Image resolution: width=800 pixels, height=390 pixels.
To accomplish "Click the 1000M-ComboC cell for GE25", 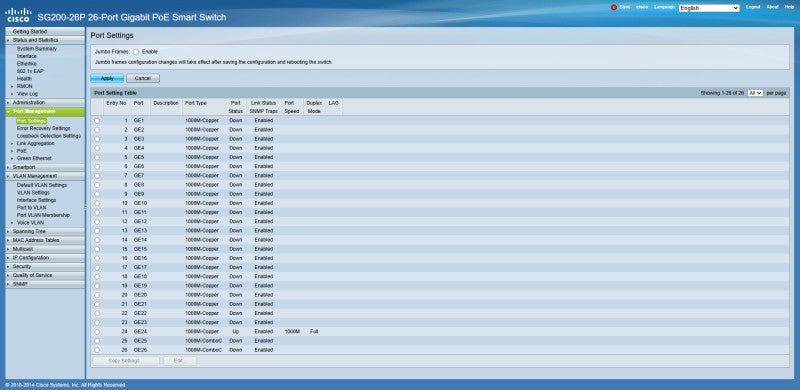I will pyautogui.click(x=204, y=341).
